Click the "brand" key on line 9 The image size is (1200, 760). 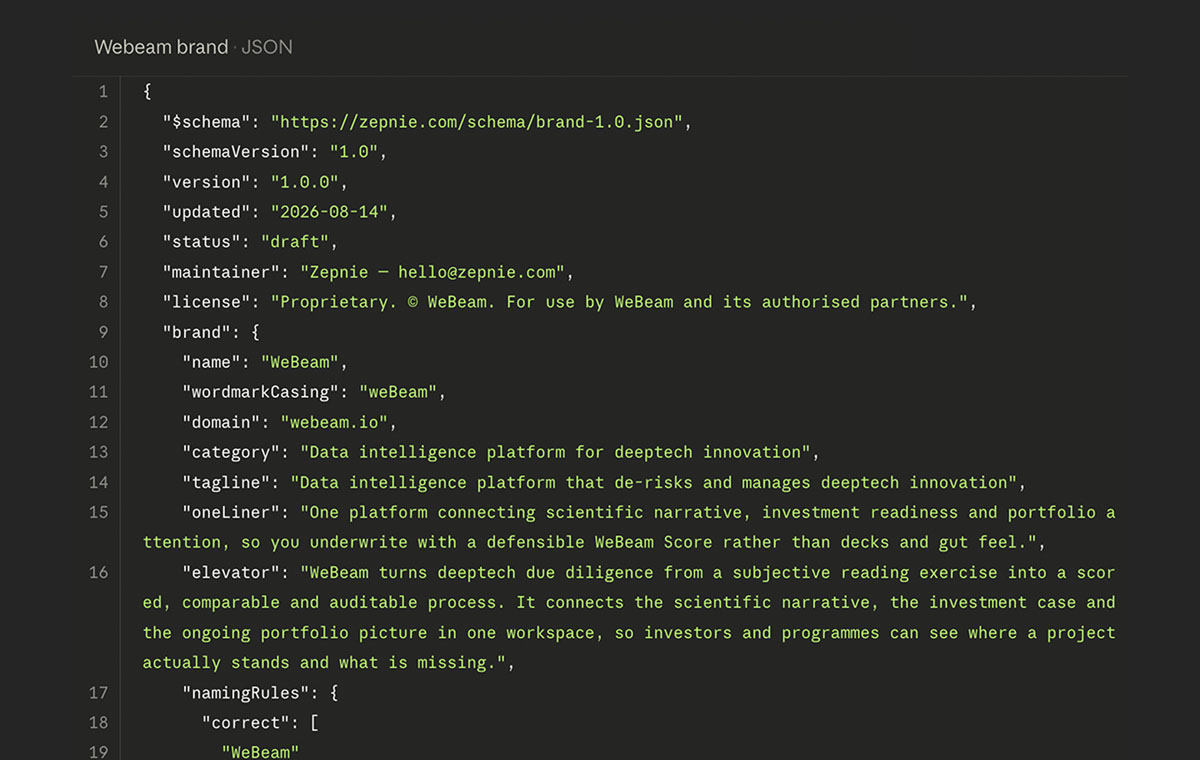197,332
